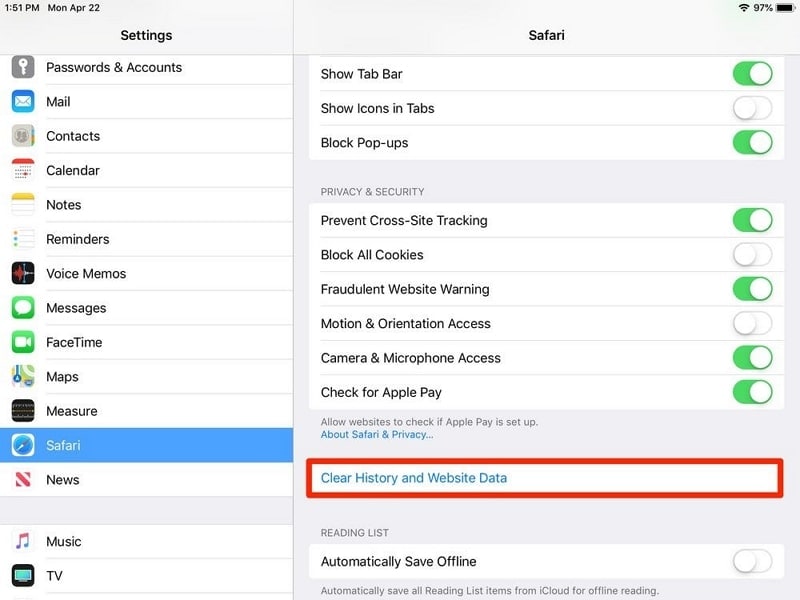800x600 pixels.
Task: Tap the Check for Apple Pay label
Action: (381, 392)
